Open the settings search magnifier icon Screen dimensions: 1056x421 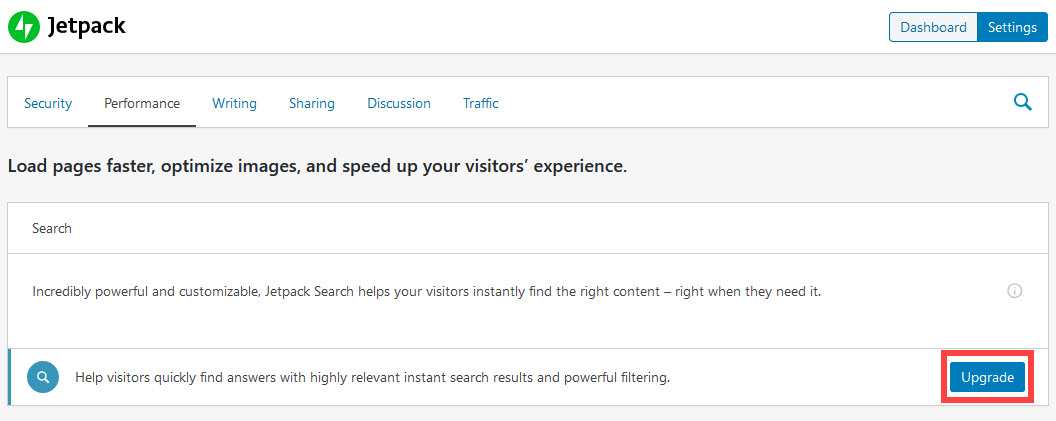[x=1022, y=102]
